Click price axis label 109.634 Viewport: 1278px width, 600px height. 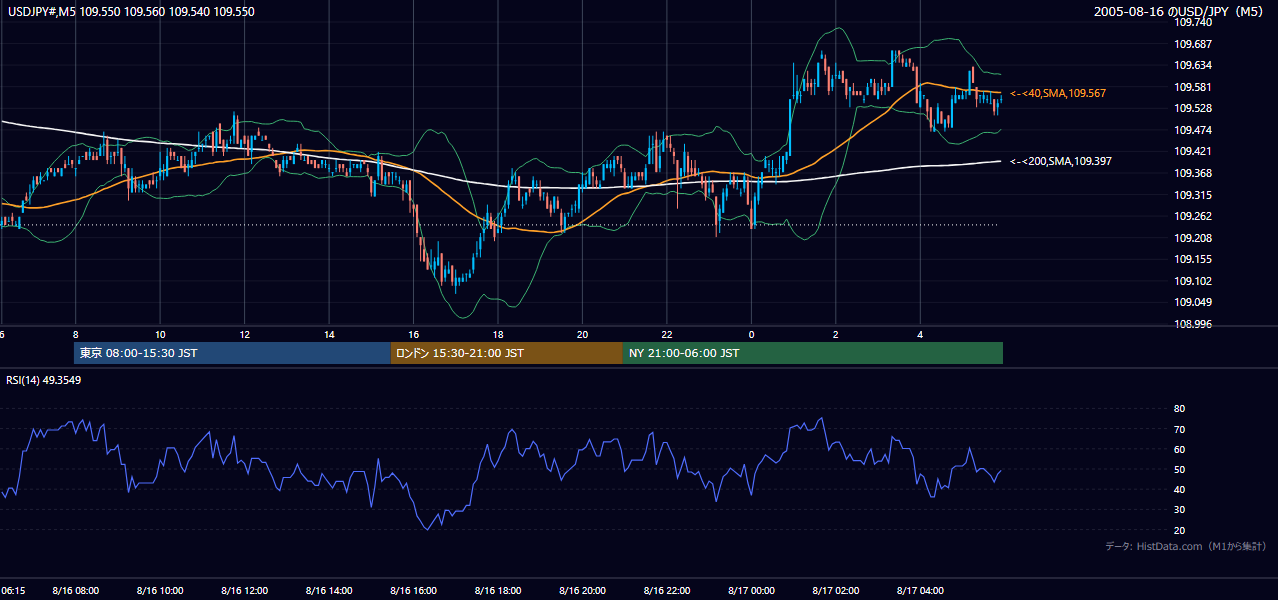1192,65
